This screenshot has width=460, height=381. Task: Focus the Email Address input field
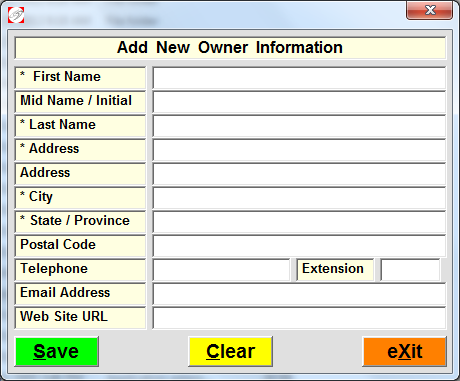[x=299, y=294]
